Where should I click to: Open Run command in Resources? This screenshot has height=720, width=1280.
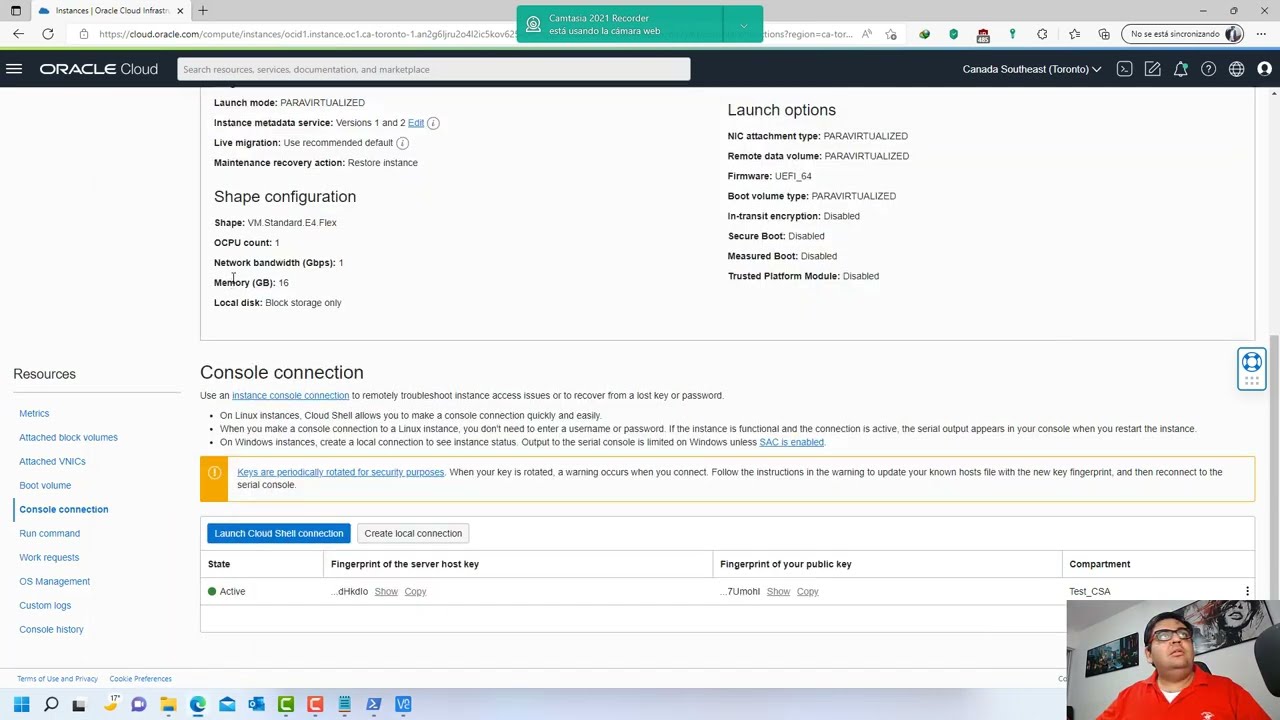coord(49,533)
